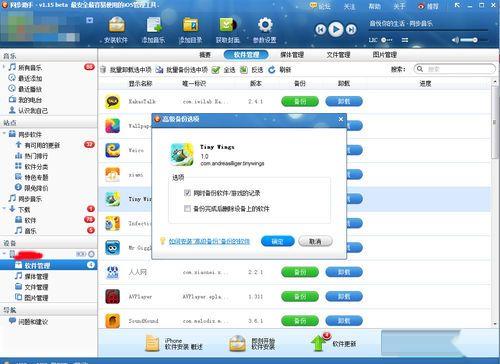Collapse the 下载 downloads node
The height and width of the screenshot is (364, 500).
tap(4, 209)
